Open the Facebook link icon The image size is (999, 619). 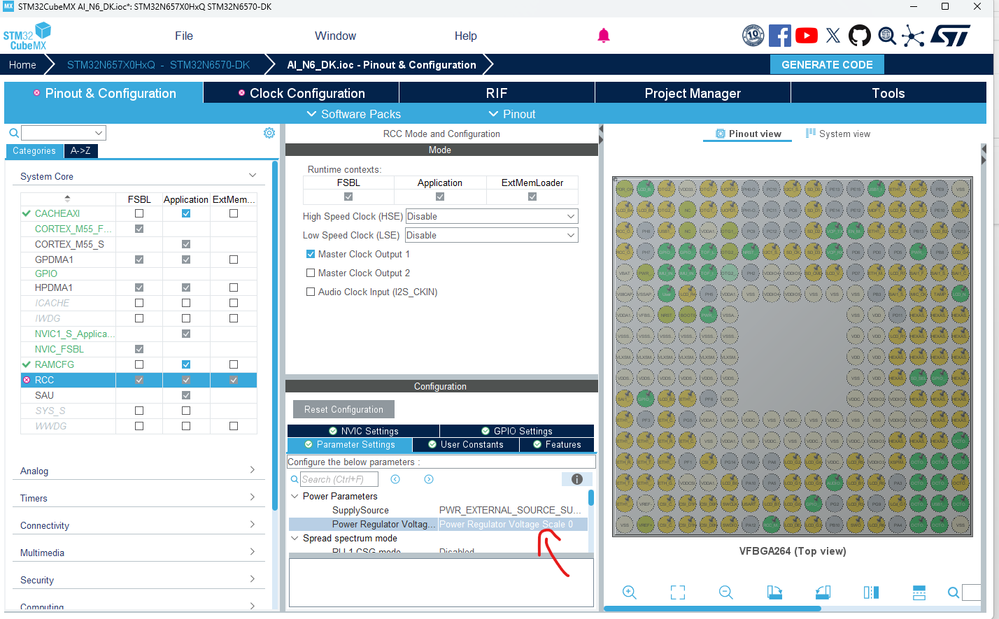tap(780, 36)
